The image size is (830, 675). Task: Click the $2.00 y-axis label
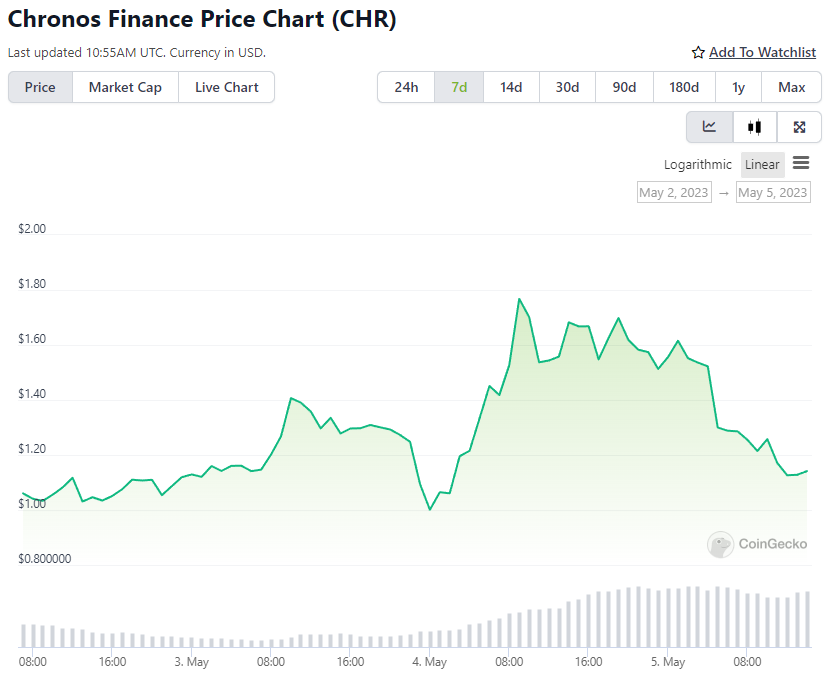coord(32,229)
